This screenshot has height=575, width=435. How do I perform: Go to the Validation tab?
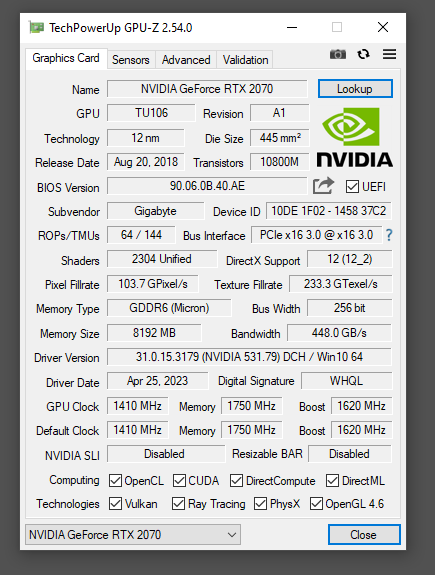(245, 60)
